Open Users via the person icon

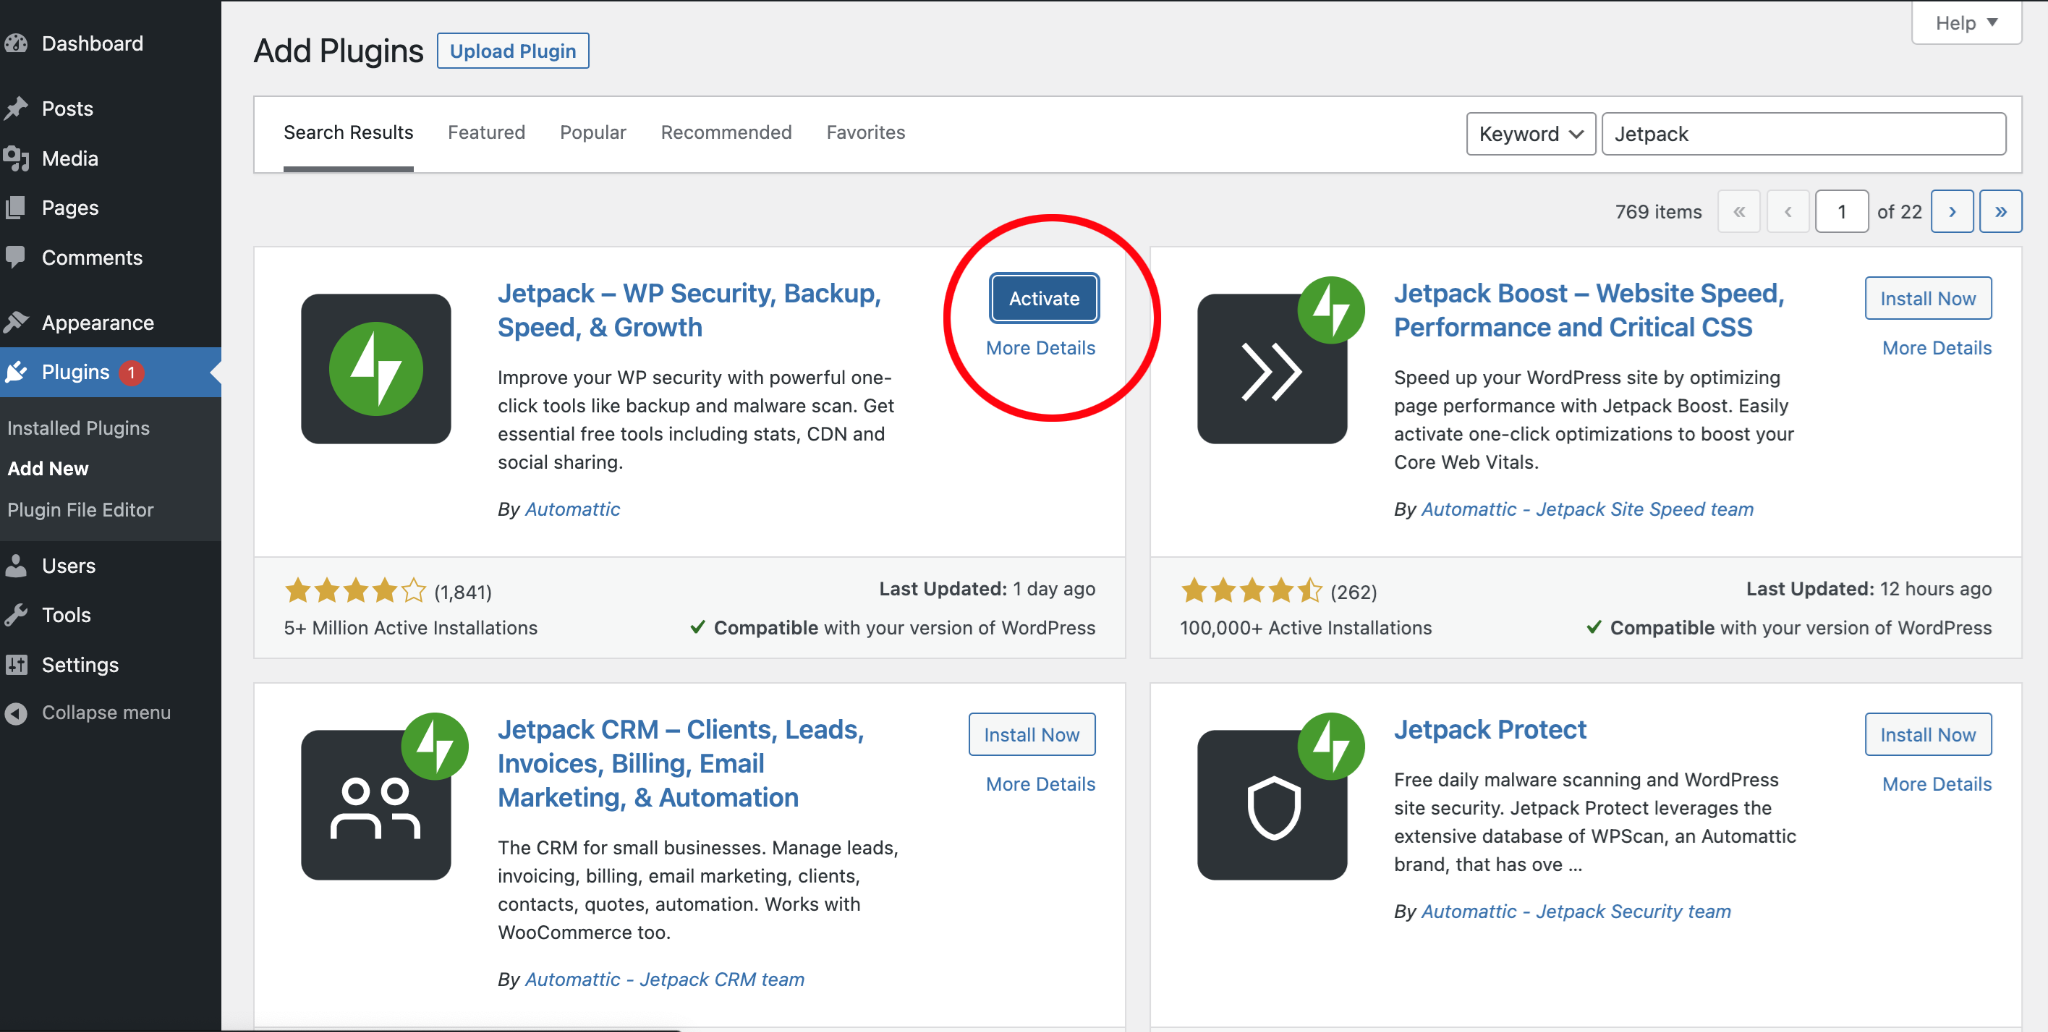tap(18, 565)
